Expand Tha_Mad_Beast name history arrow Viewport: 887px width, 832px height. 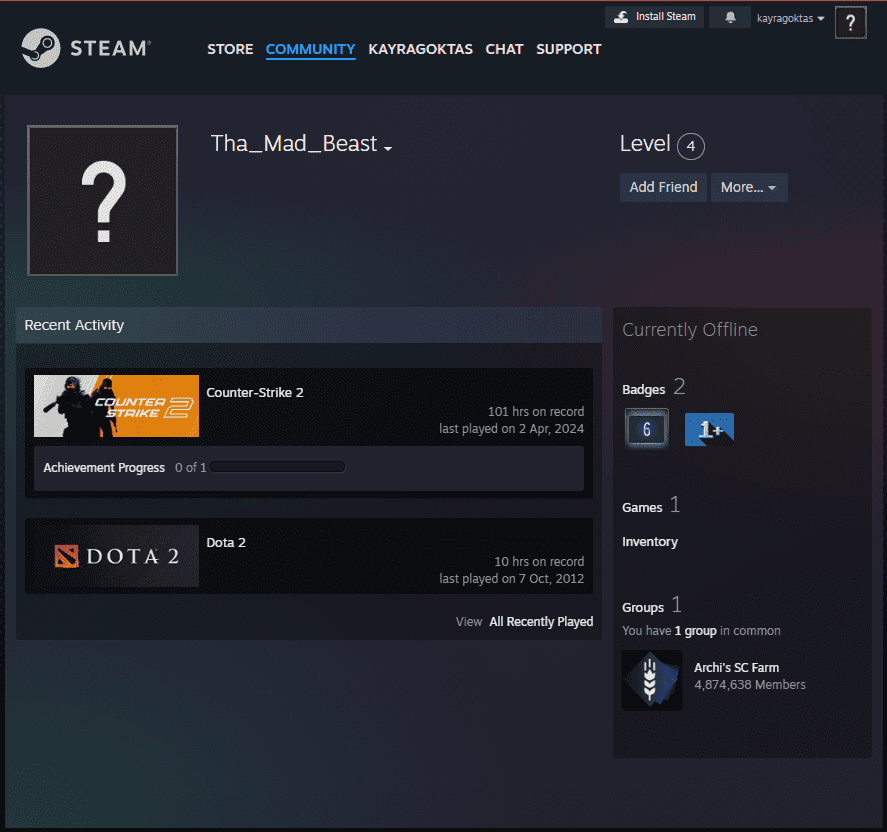click(x=388, y=149)
